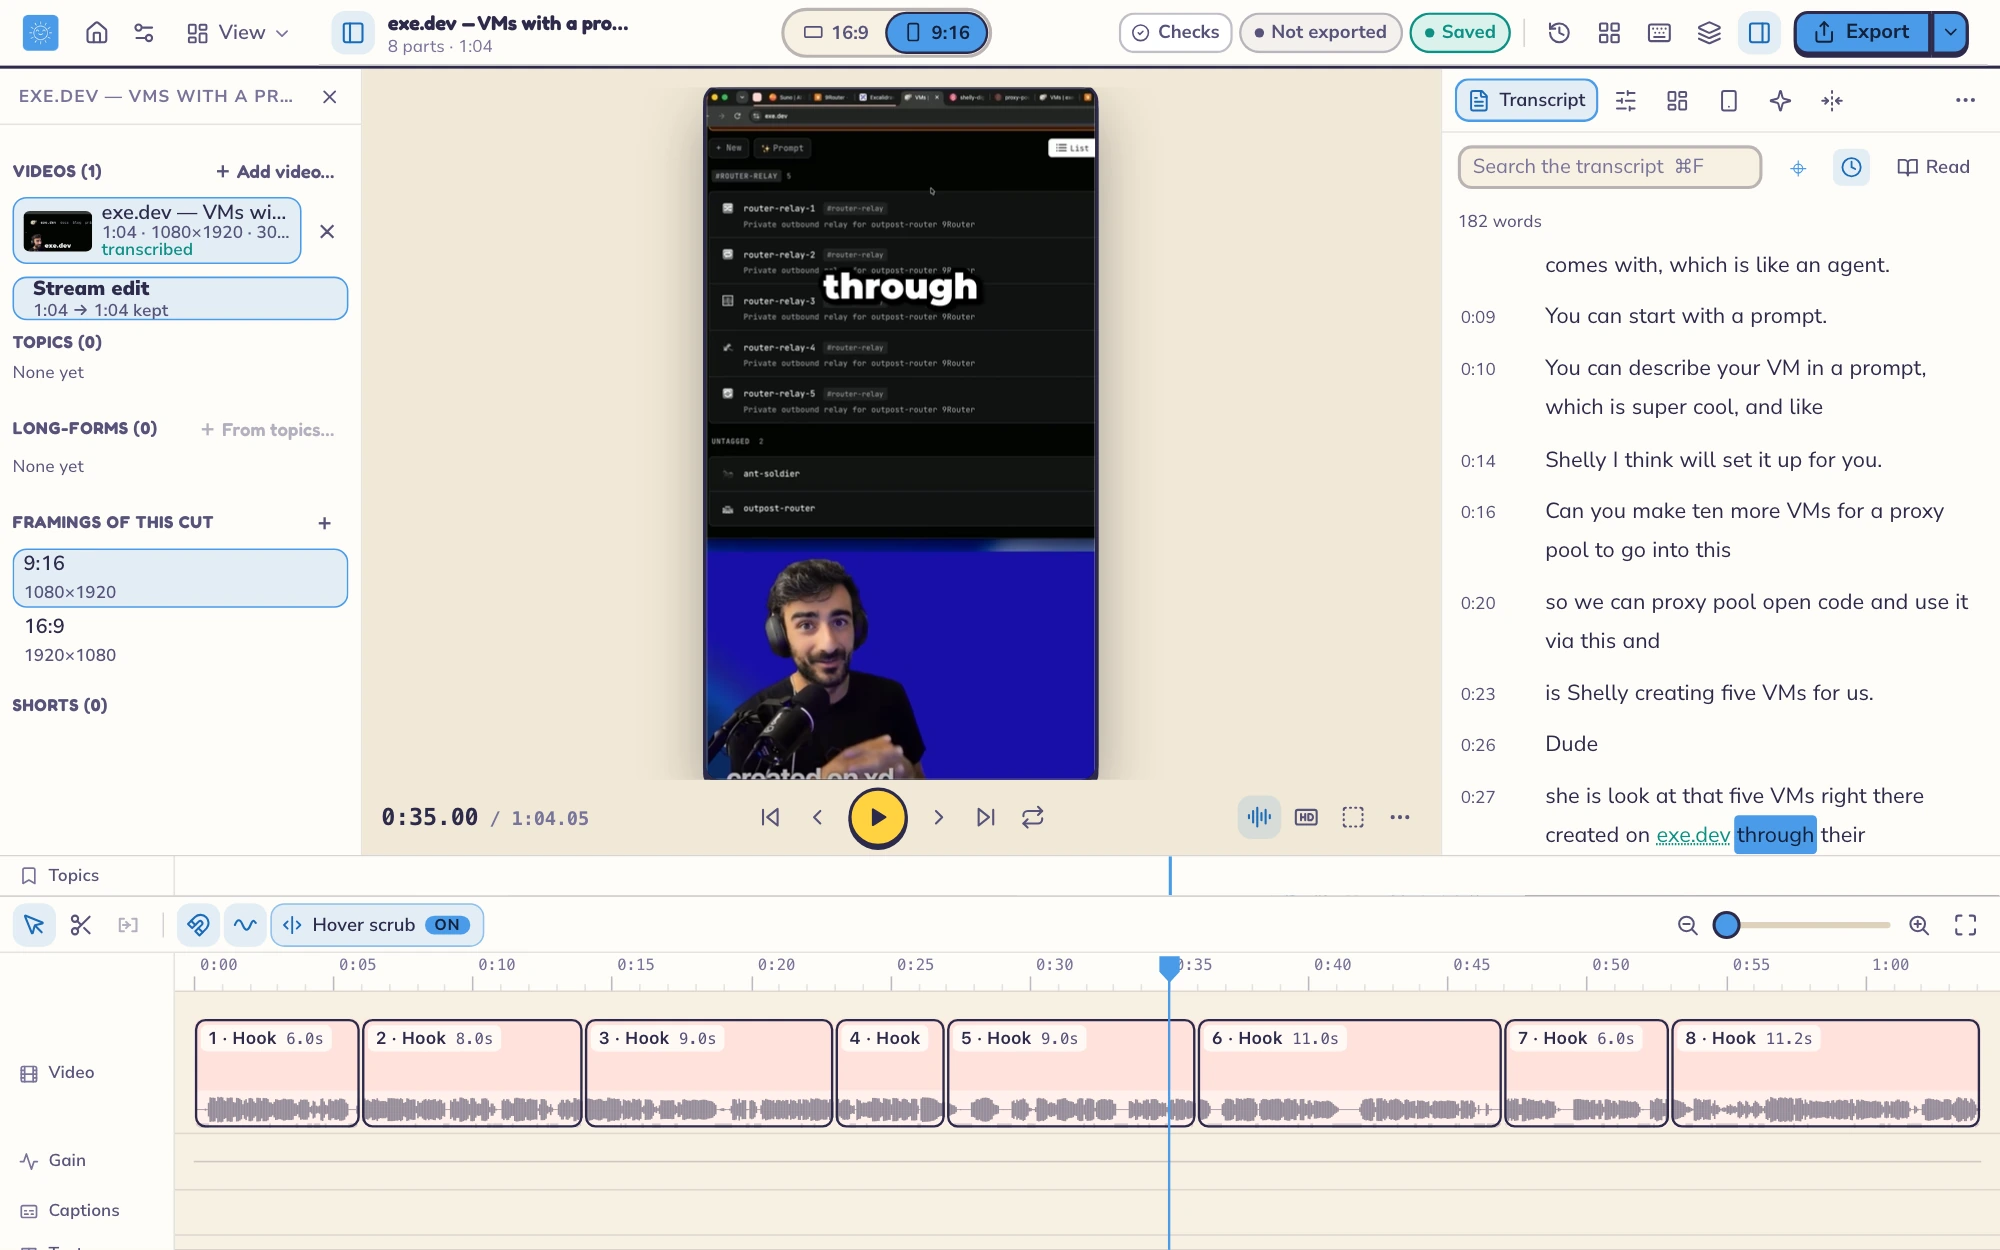The image size is (2000, 1250).
Task: Open the adjustments sliders tab in right panel
Action: pos(1626,100)
